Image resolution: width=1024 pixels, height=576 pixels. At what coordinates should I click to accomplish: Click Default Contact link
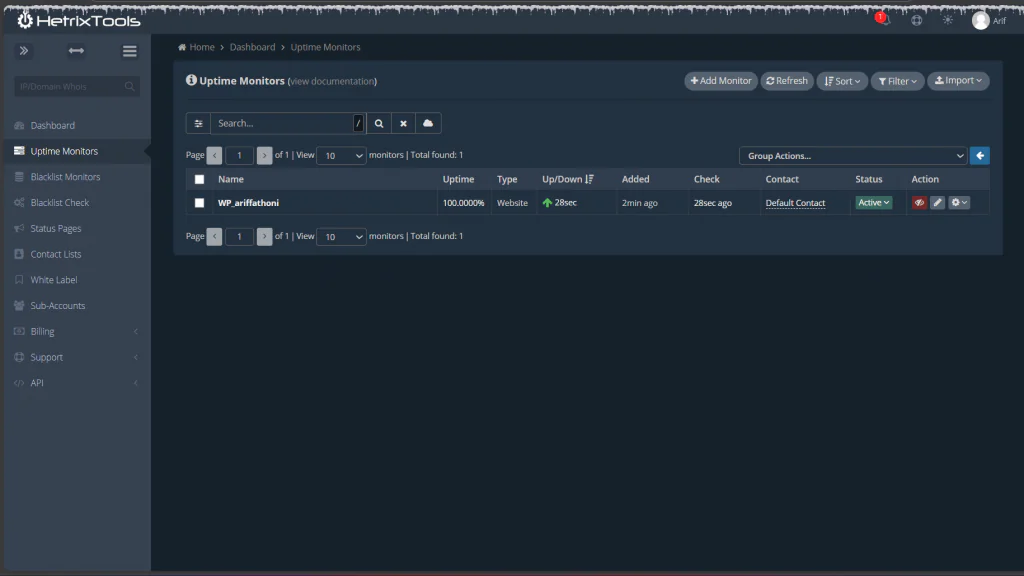point(795,203)
